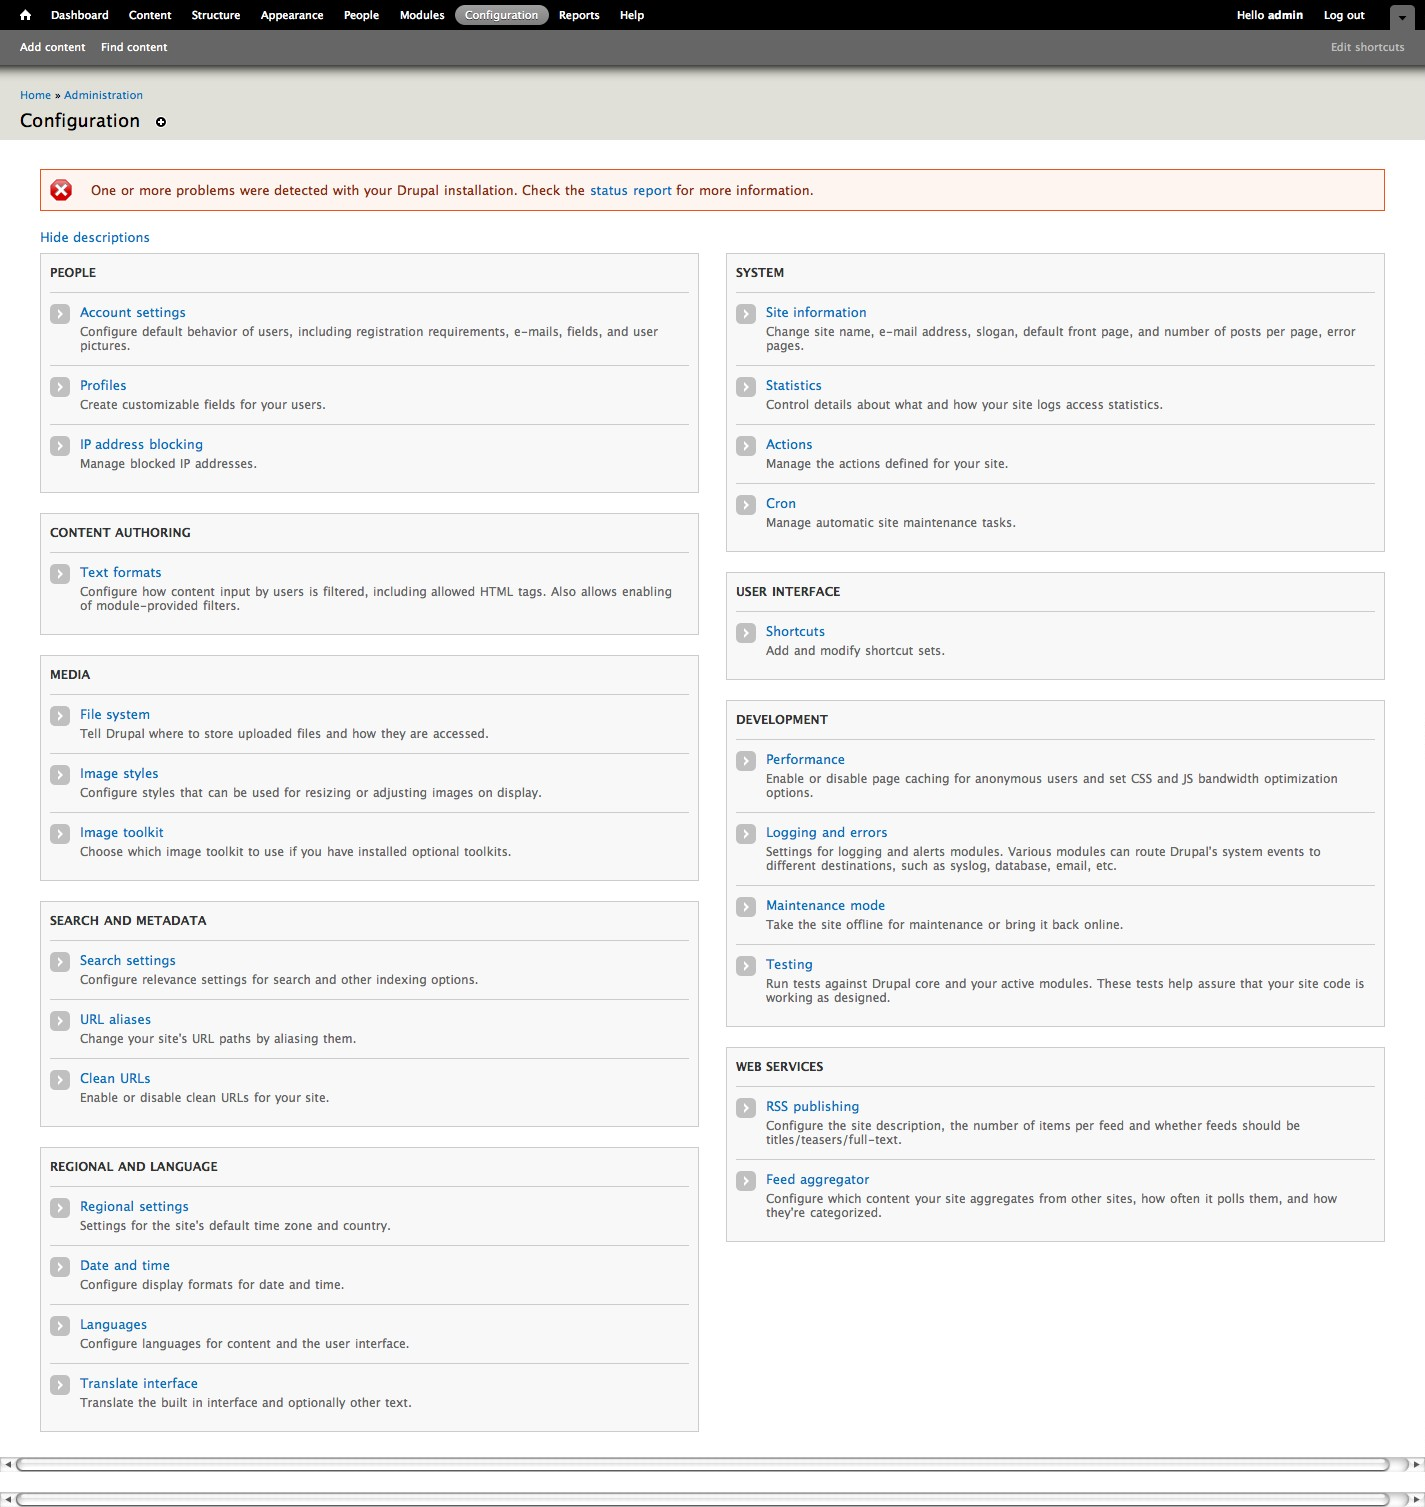Click the add-to-shortcuts plus icon beside Configuration
This screenshot has width=1425, height=1507.
point(161,122)
